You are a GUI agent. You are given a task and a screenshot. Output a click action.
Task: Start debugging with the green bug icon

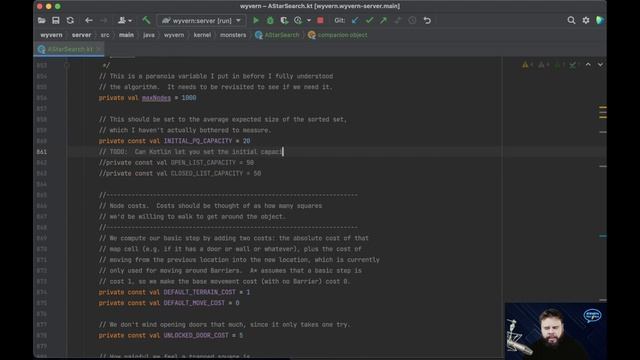270,20
